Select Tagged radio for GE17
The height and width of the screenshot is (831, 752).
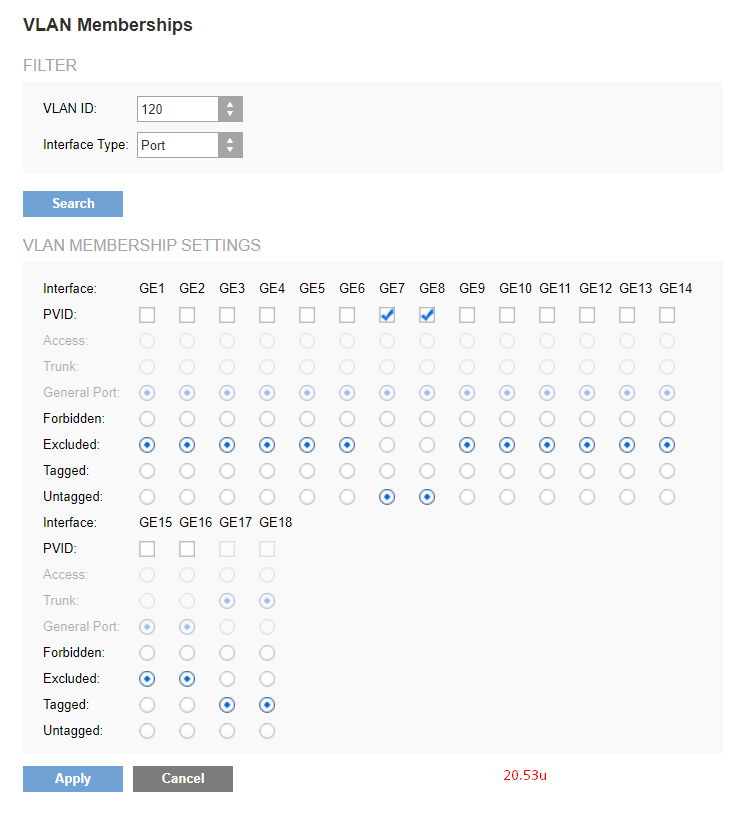(x=227, y=704)
